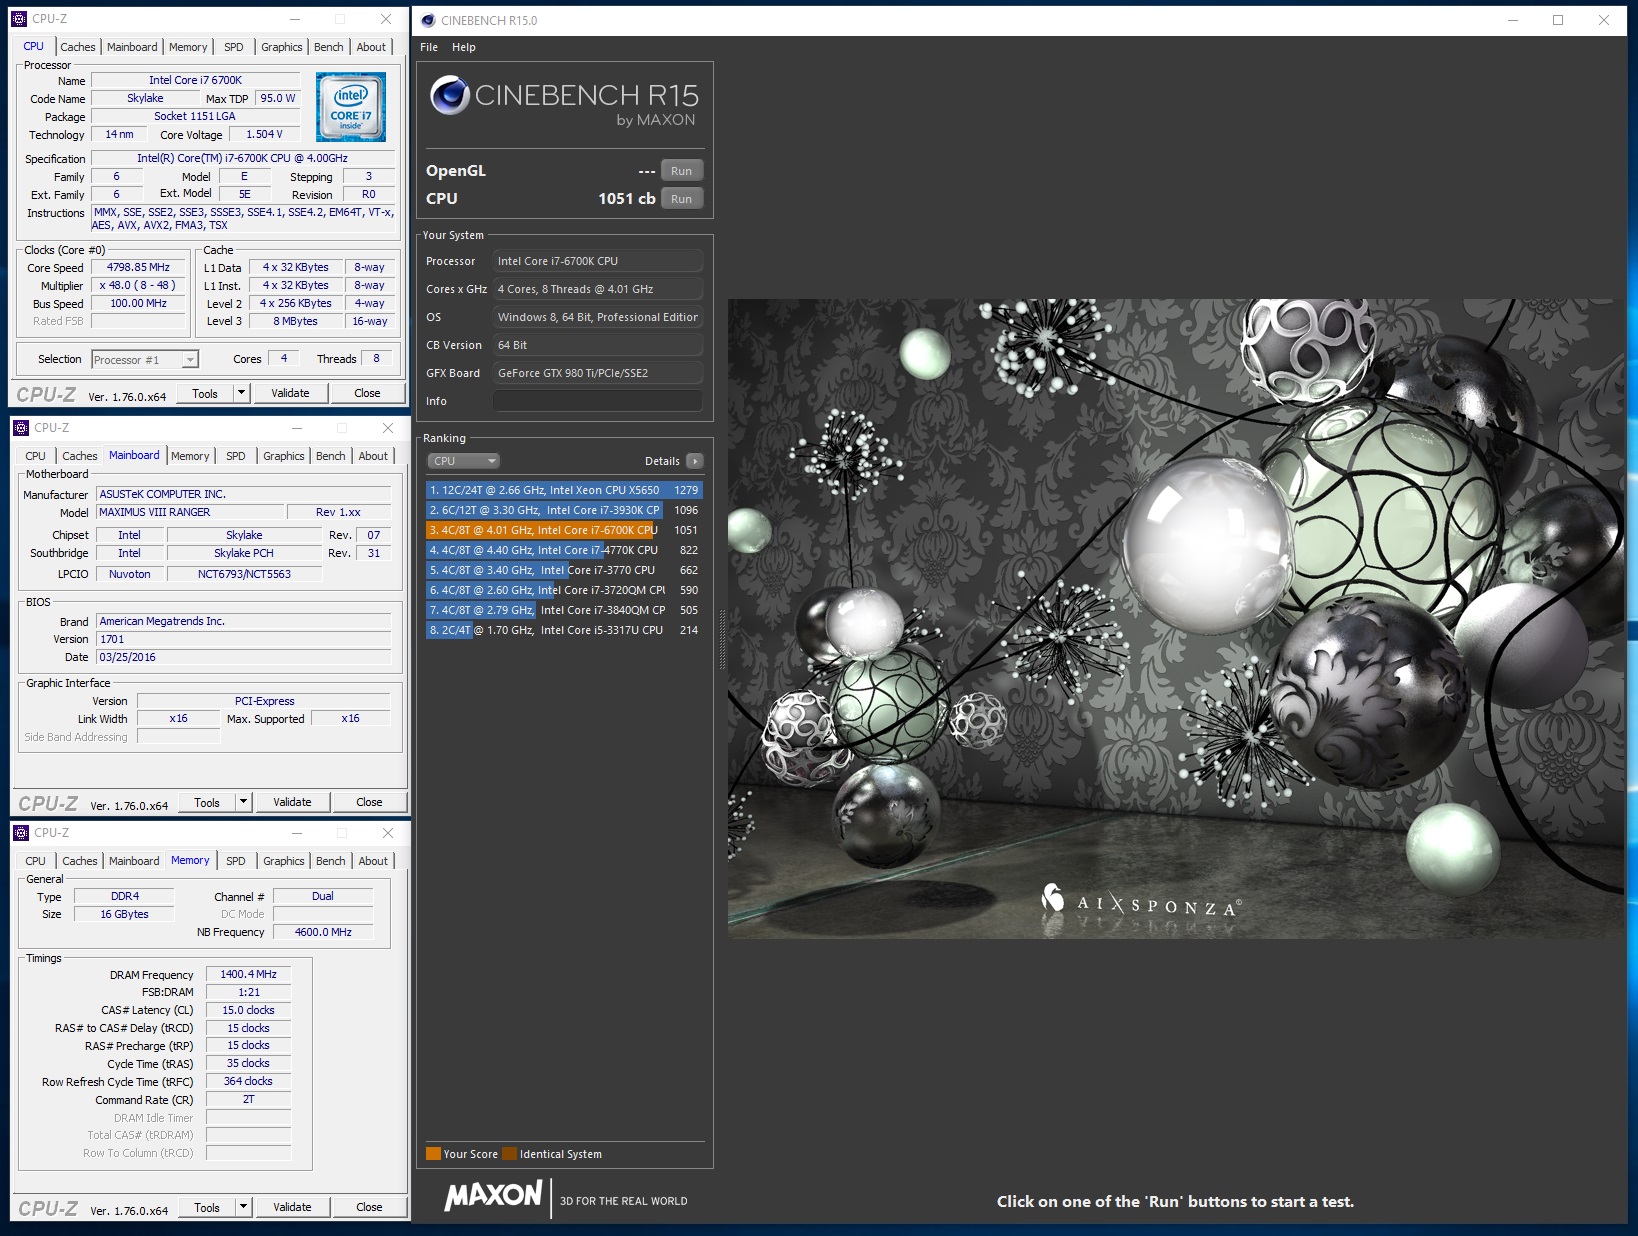The image size is (1638, 1236).
Task: Click the Core Speed value 4798.85 MHz
Action: tap(139, 267)
